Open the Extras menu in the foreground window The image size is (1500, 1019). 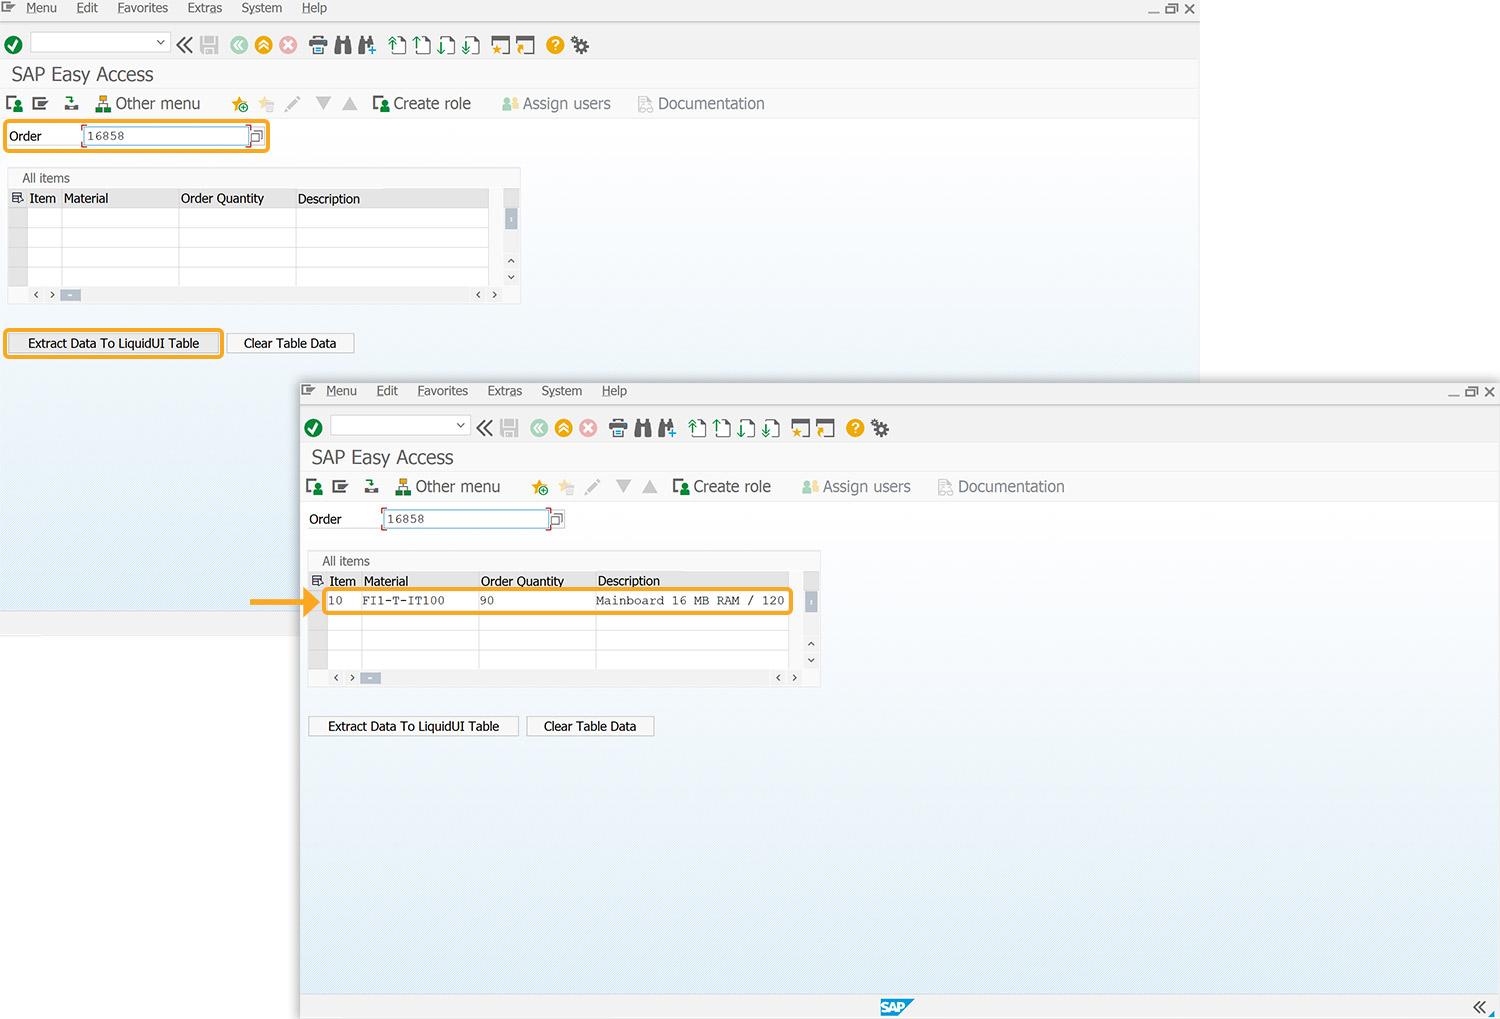pyautogui.click(x=505, y=391)
